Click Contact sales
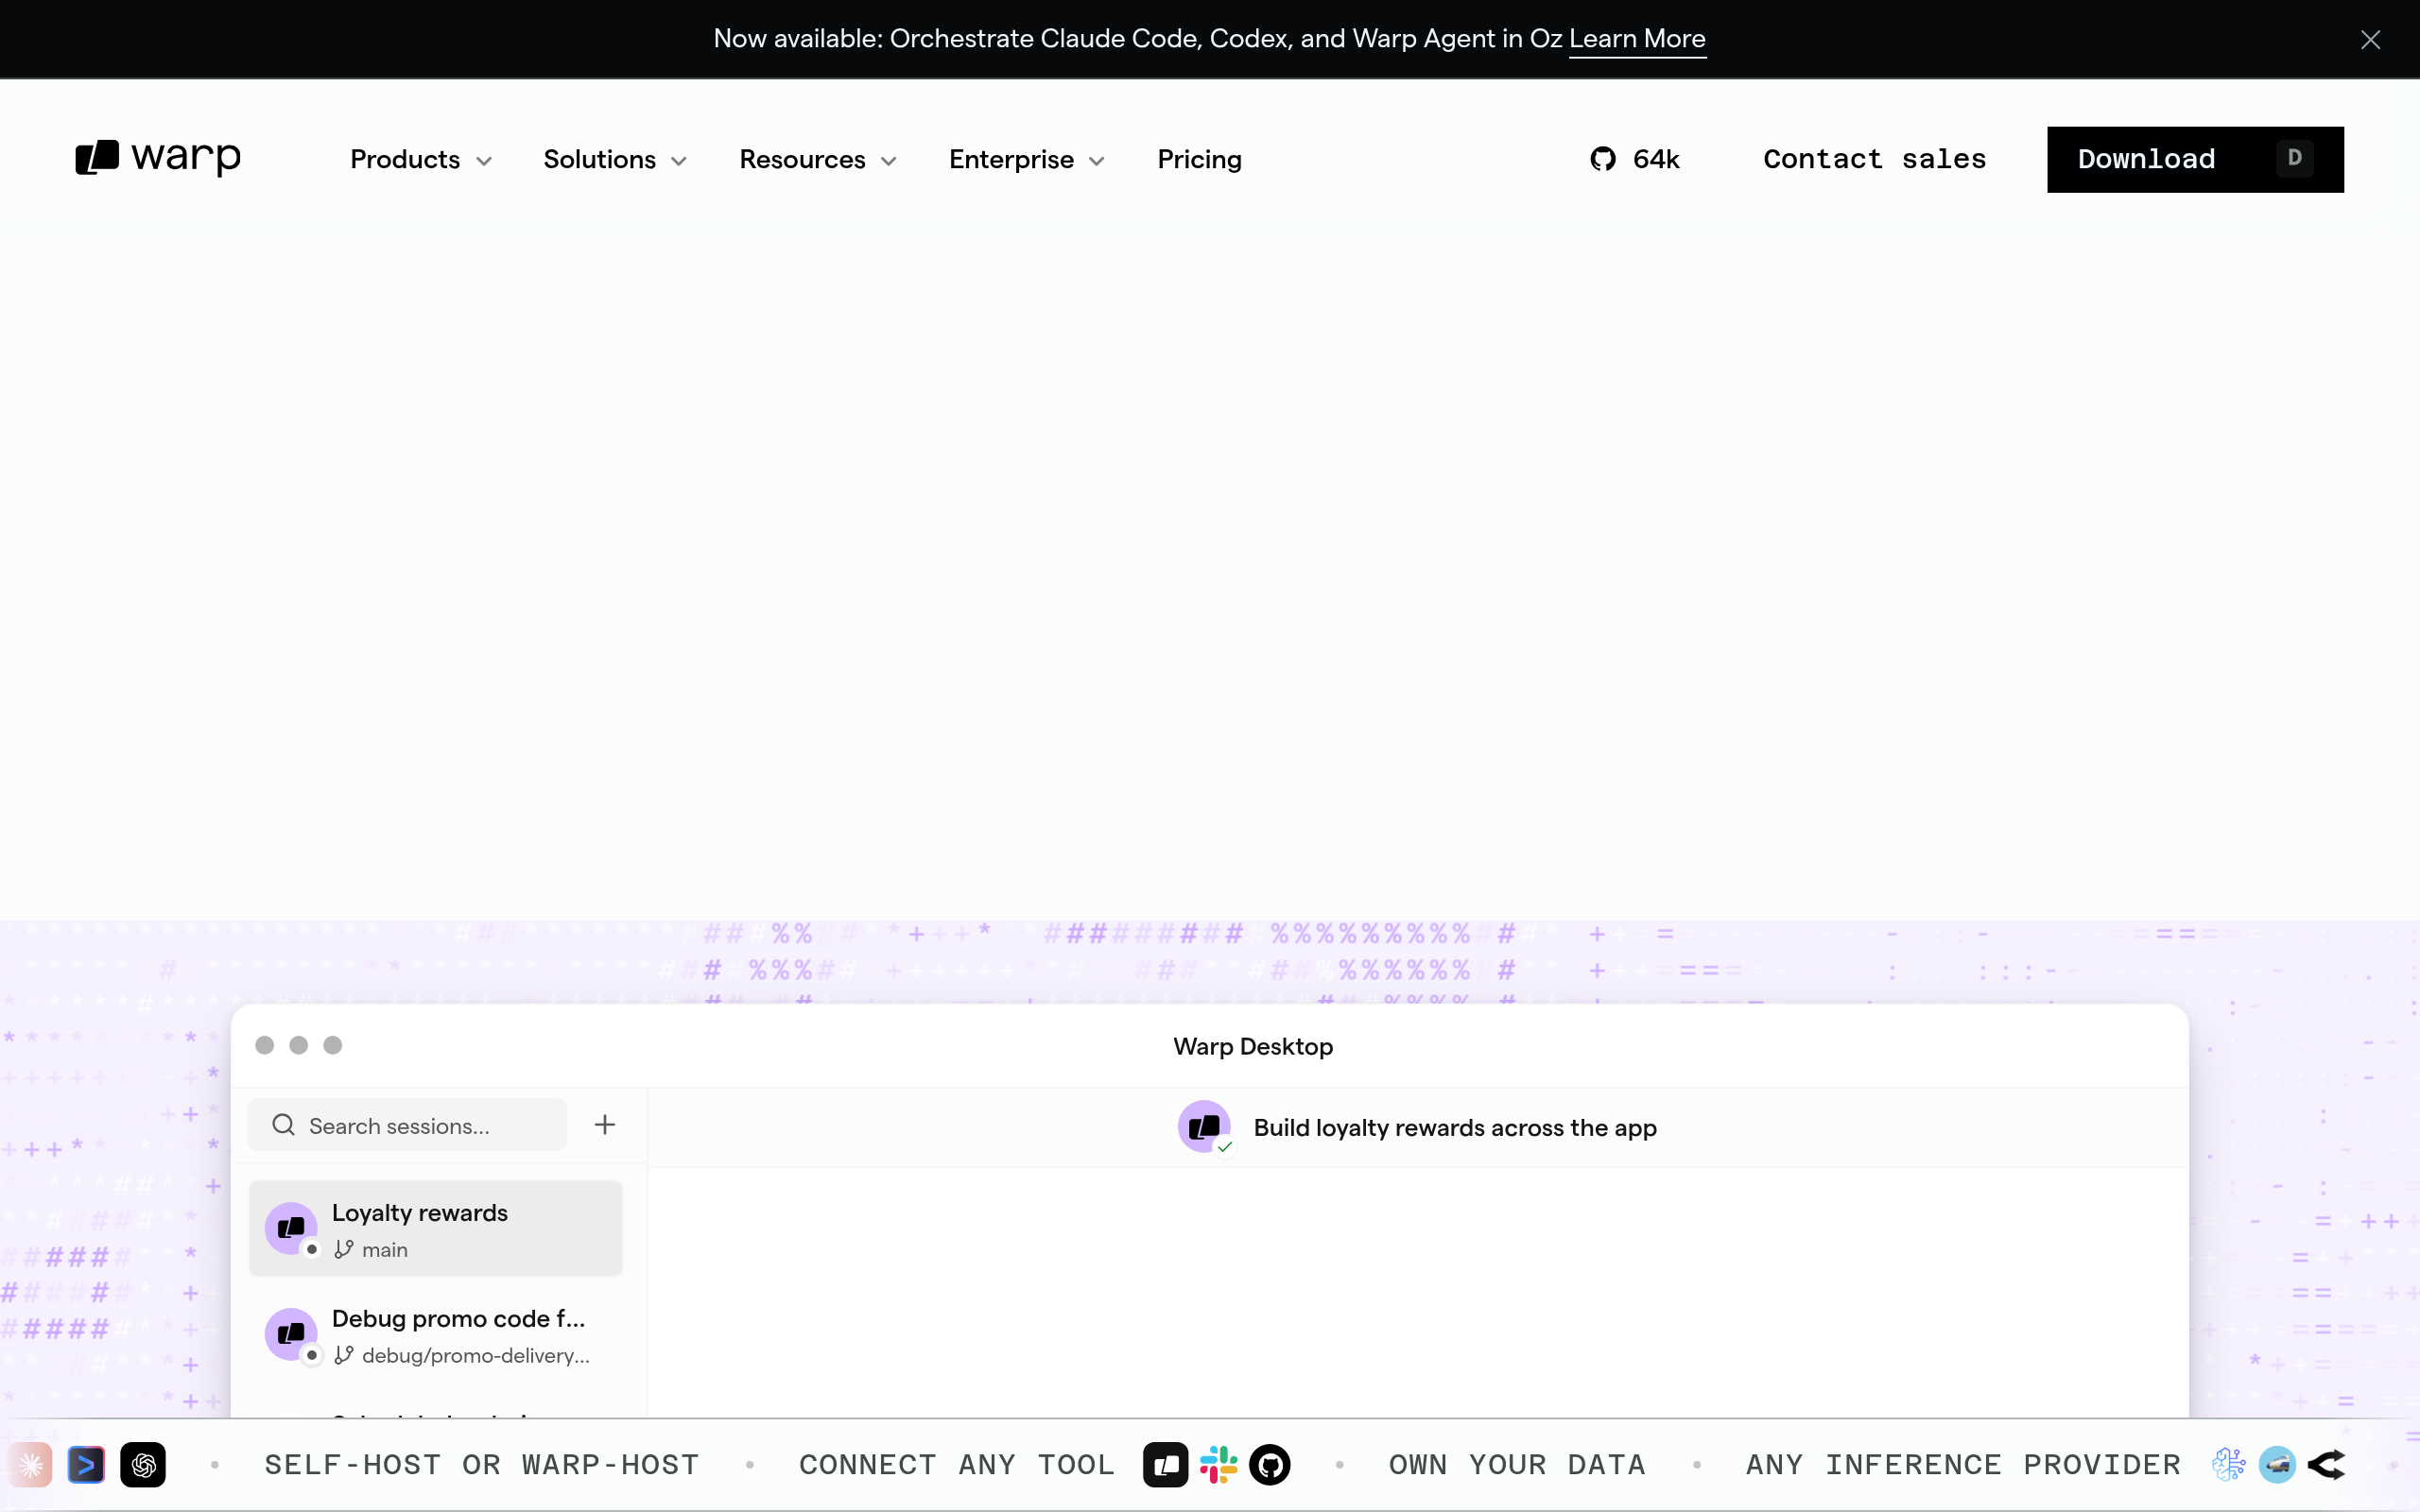 1875,159
